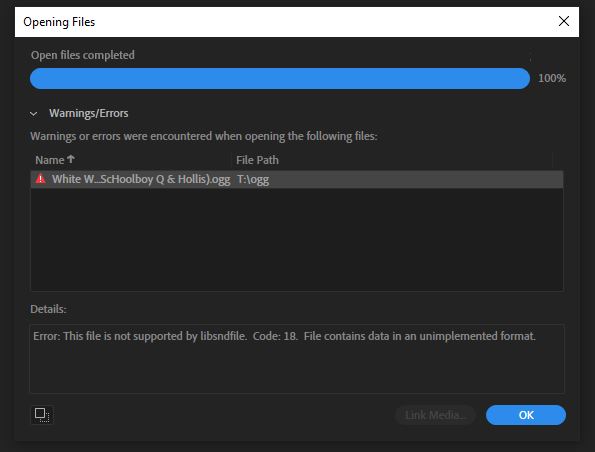Click inside the Details error text box
This screenshot has width=595, height=452.
coord(297,359)
